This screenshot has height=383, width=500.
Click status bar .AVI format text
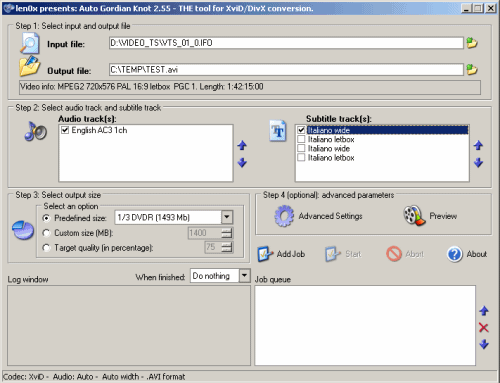tap(166, 377)
